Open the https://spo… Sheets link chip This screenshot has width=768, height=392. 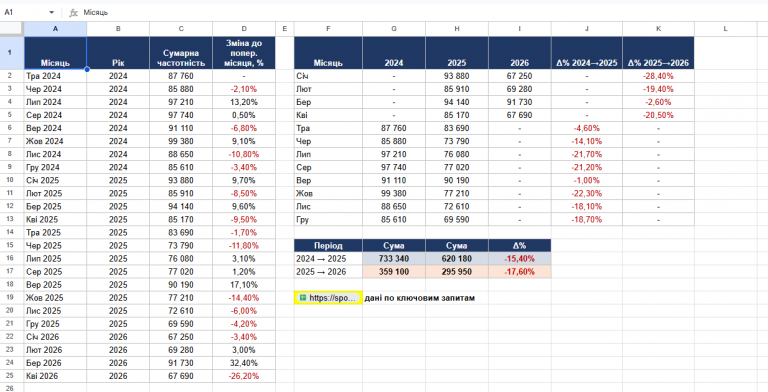click(x=328, y=298)
